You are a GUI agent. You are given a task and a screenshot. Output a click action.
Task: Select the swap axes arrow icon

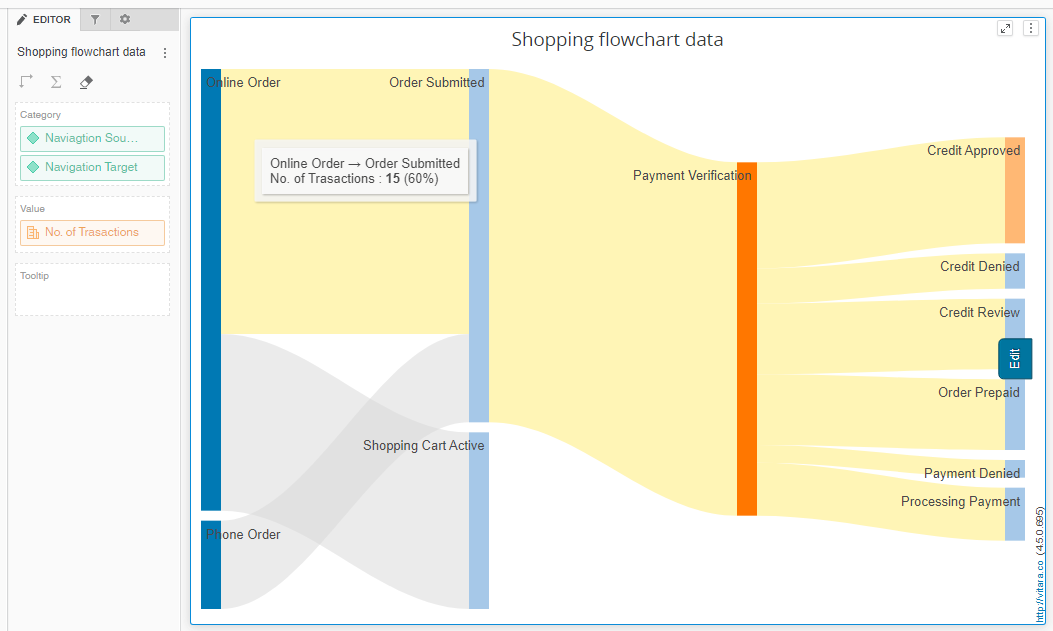26,82
